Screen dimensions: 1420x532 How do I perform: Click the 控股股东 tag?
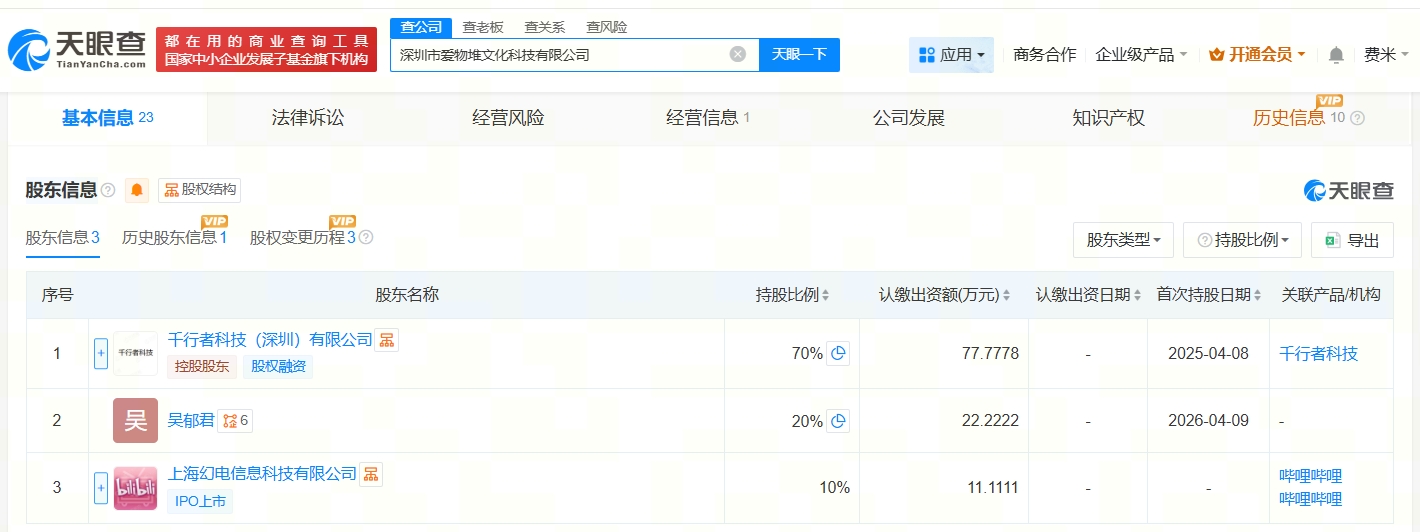201,367
